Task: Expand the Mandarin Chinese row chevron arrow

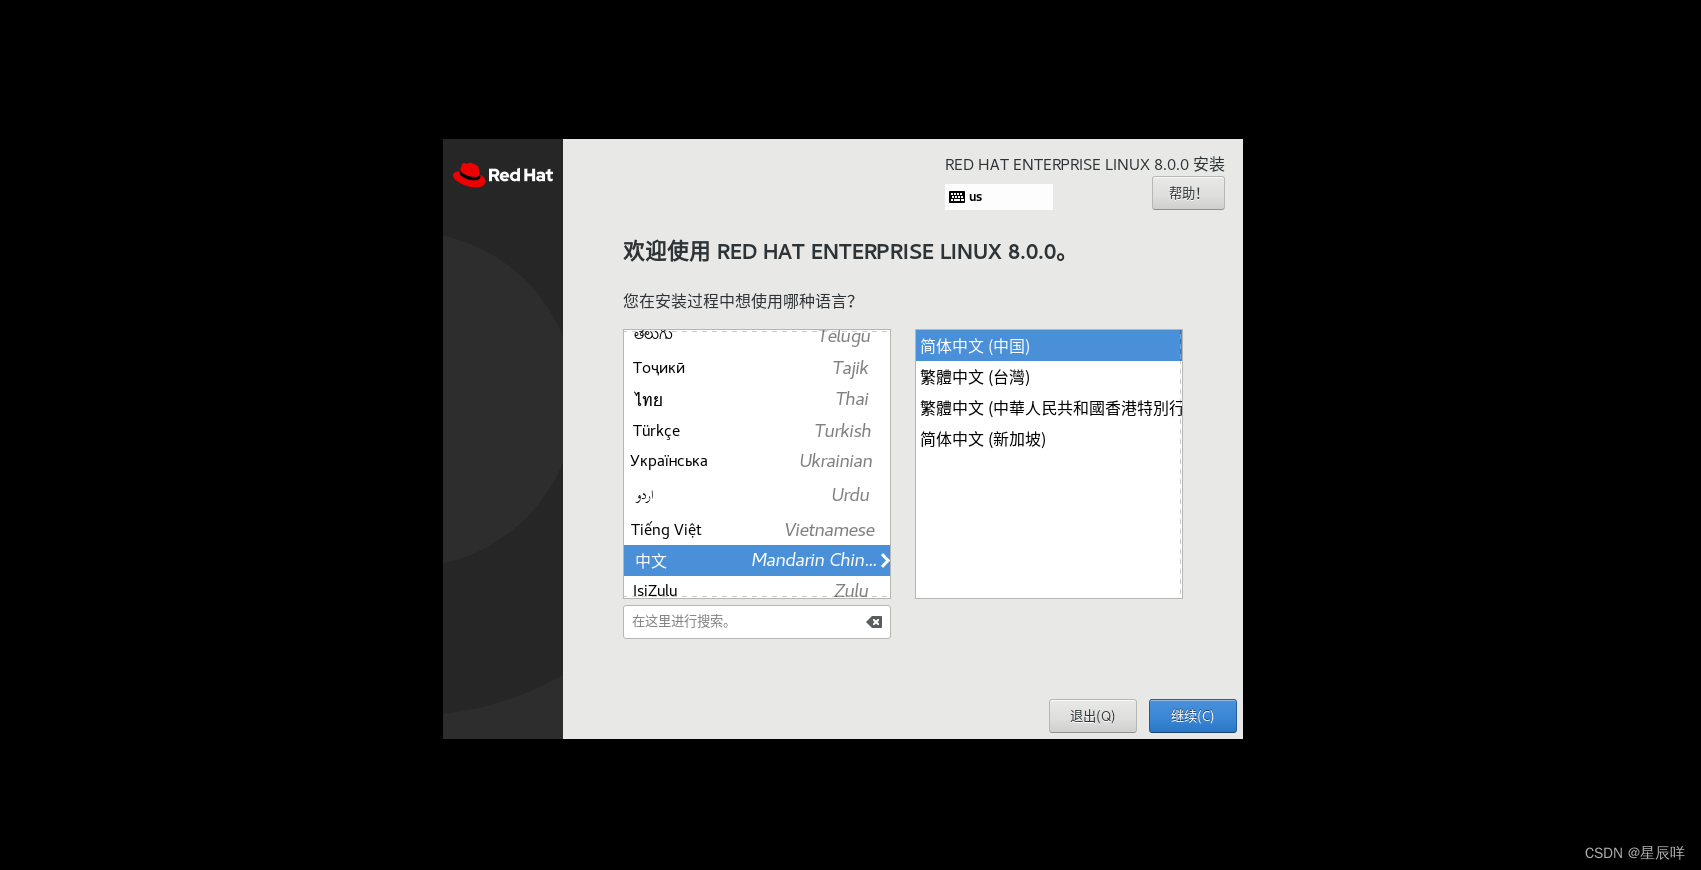Action: [x=885, y=561]
